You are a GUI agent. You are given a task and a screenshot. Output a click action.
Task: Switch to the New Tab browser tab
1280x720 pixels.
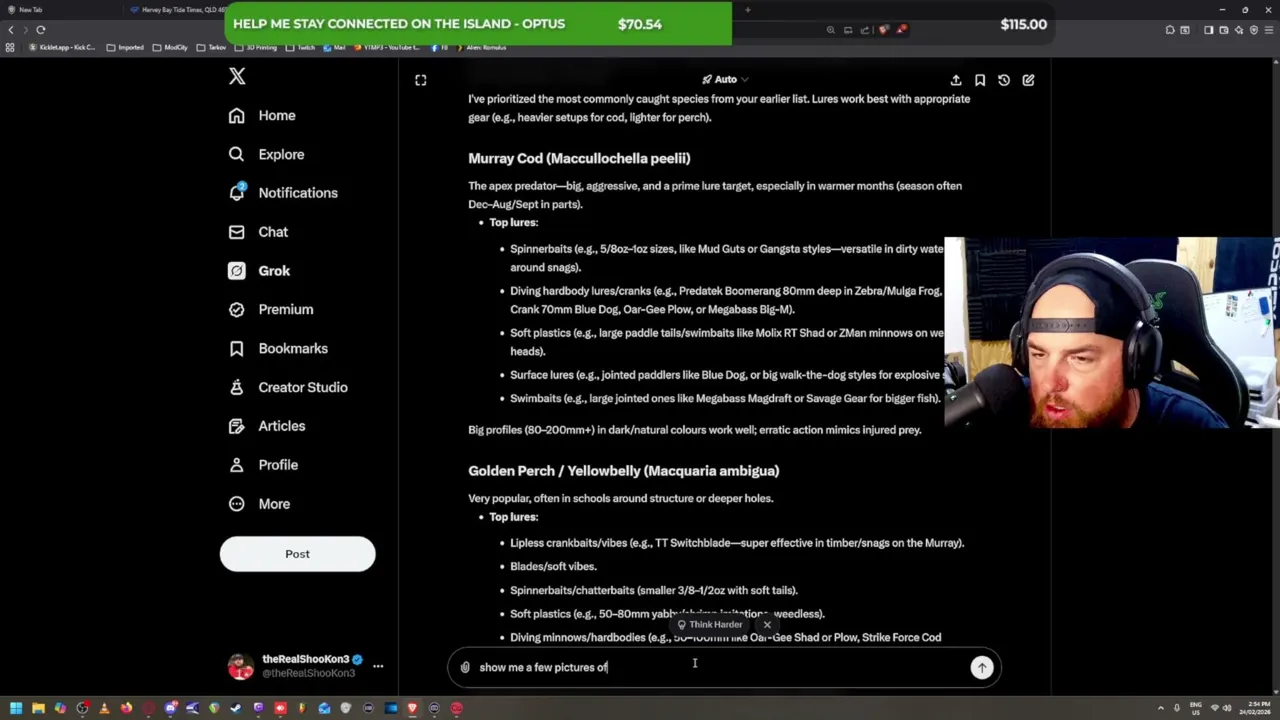(60, 10)
